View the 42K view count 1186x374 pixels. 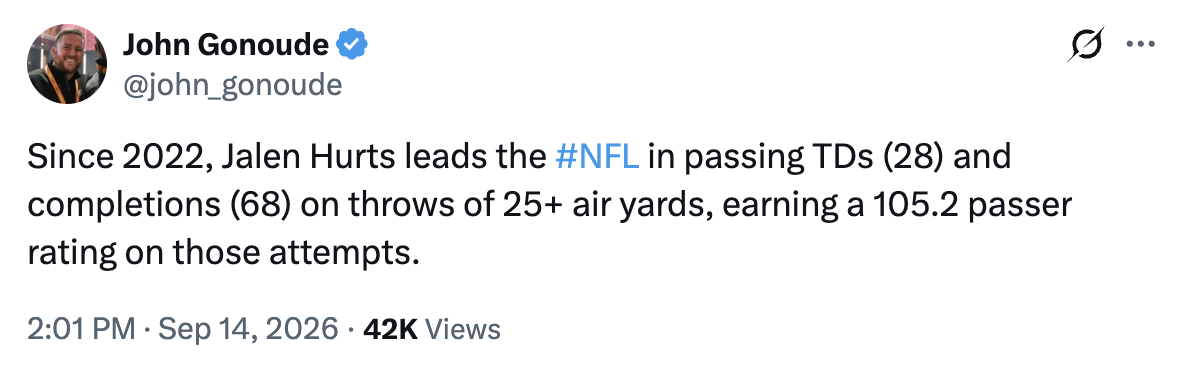[x=390, y=329]
